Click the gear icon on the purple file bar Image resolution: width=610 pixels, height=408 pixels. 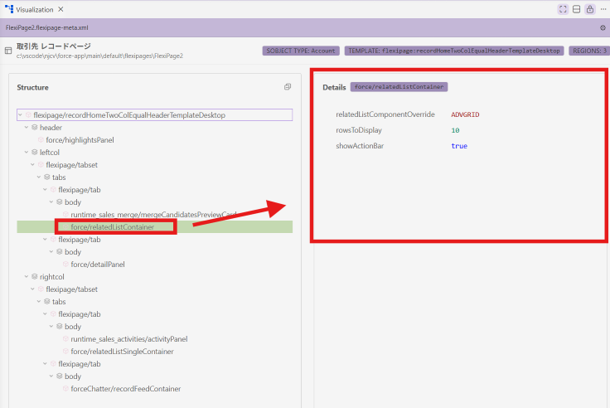(x=603, y=28)
